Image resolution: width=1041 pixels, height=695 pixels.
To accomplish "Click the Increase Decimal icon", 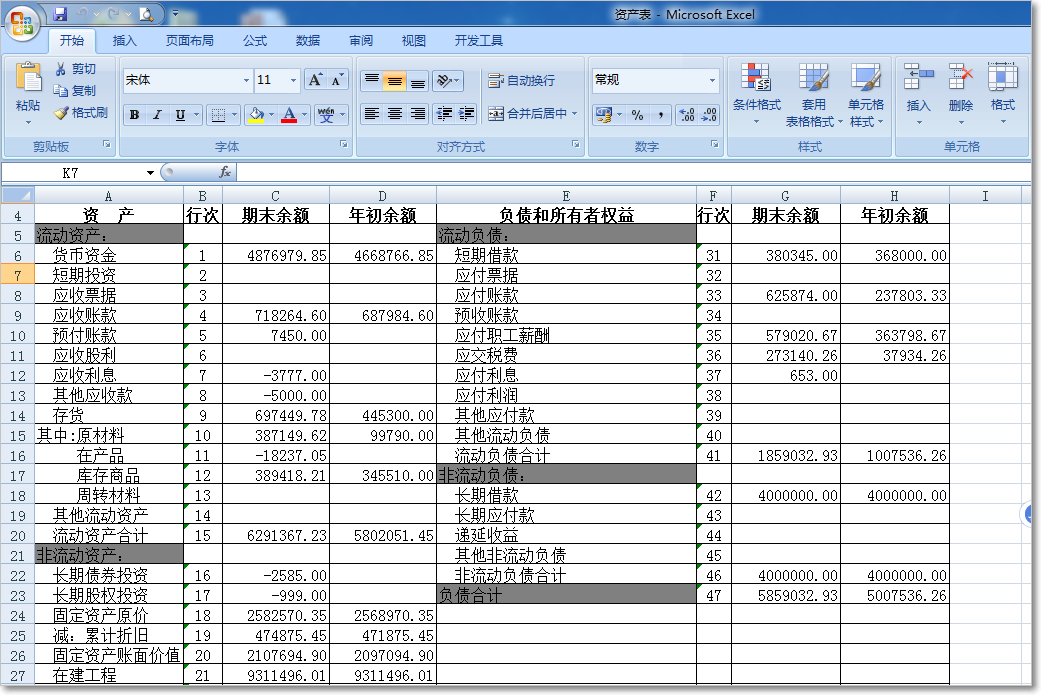I will tap(686, 115).
